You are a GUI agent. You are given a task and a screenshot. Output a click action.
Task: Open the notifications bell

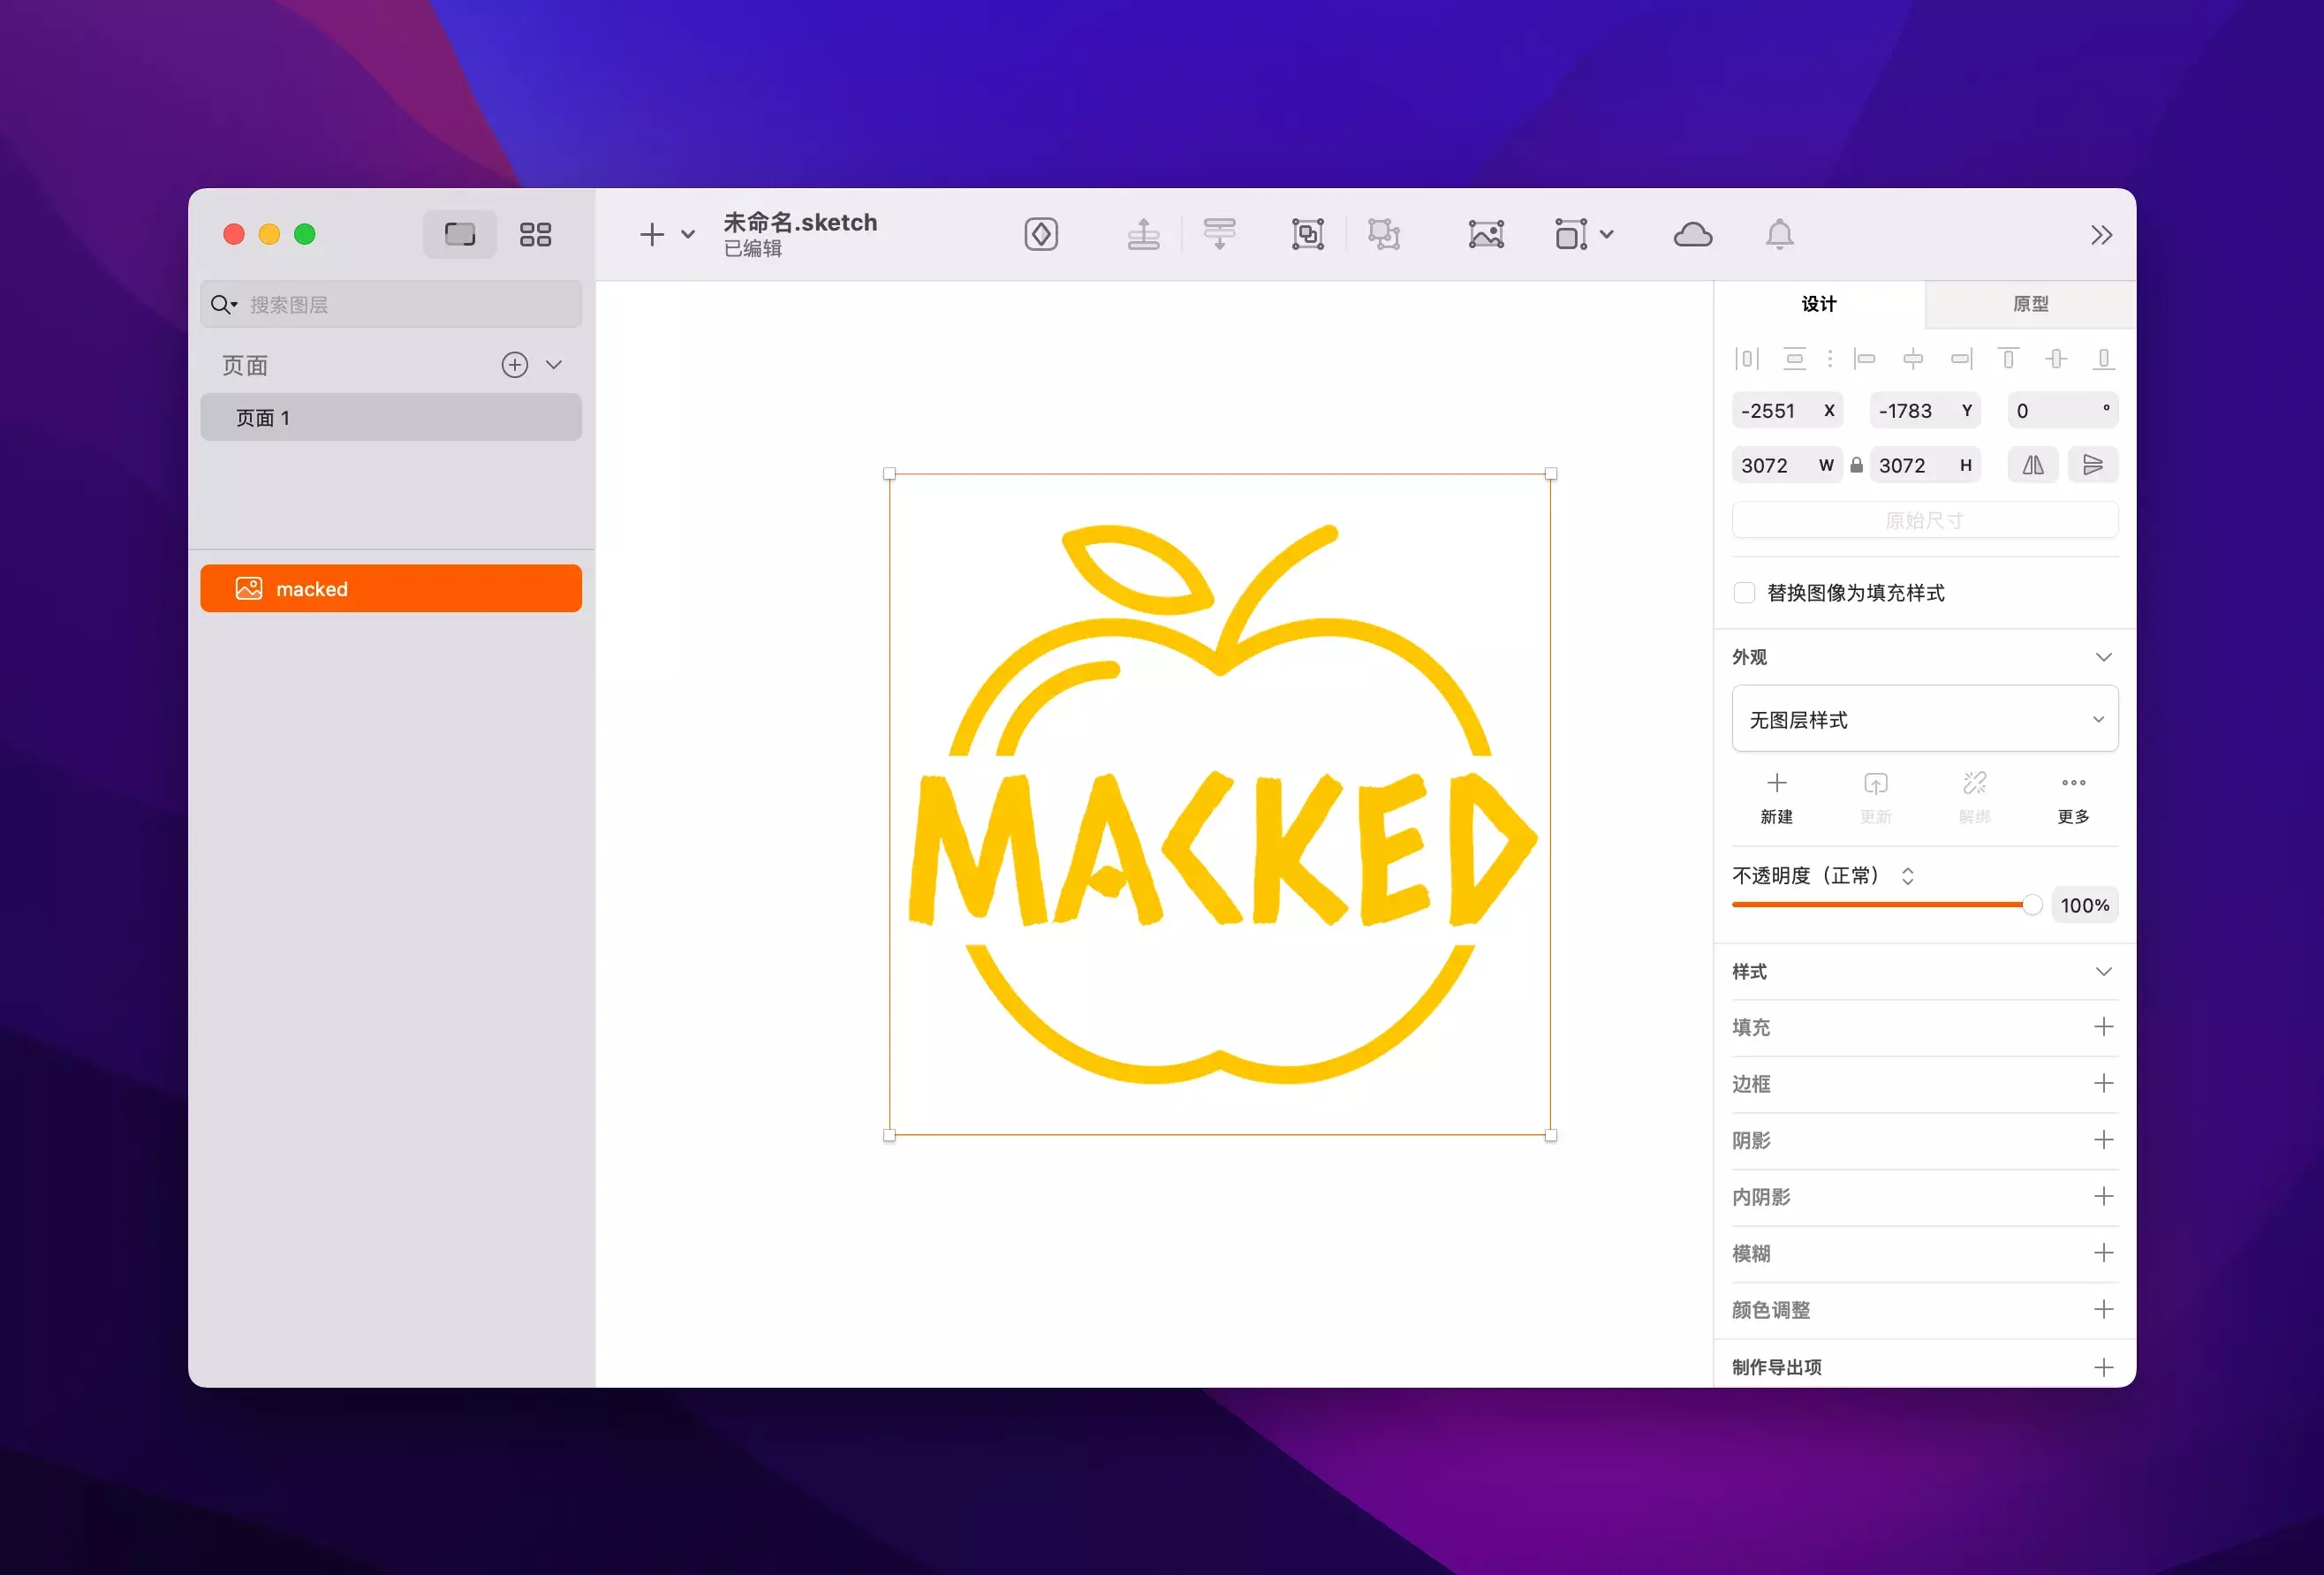pyautogui.click(x=1779, y=235)
